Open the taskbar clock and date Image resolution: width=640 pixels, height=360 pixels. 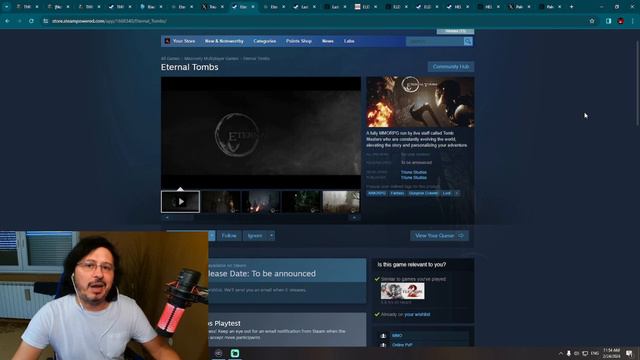point(611,353)
